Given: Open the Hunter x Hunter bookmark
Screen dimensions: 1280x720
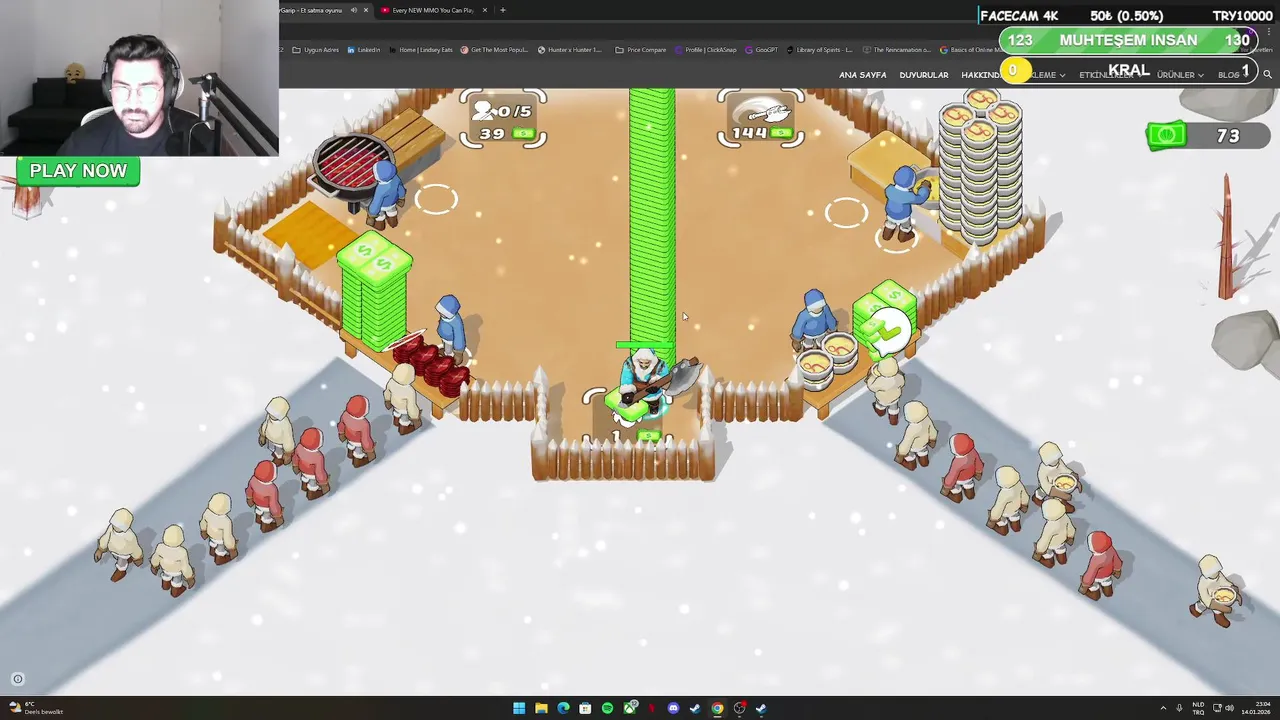Looking at the screenshot, I should tap(570, 50).
